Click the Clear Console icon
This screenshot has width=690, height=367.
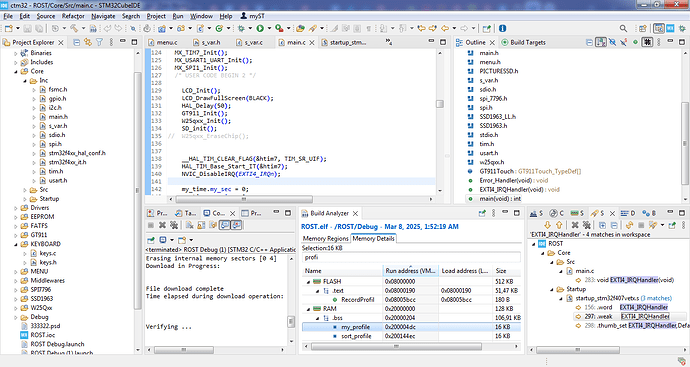click(x=189, y=225)
